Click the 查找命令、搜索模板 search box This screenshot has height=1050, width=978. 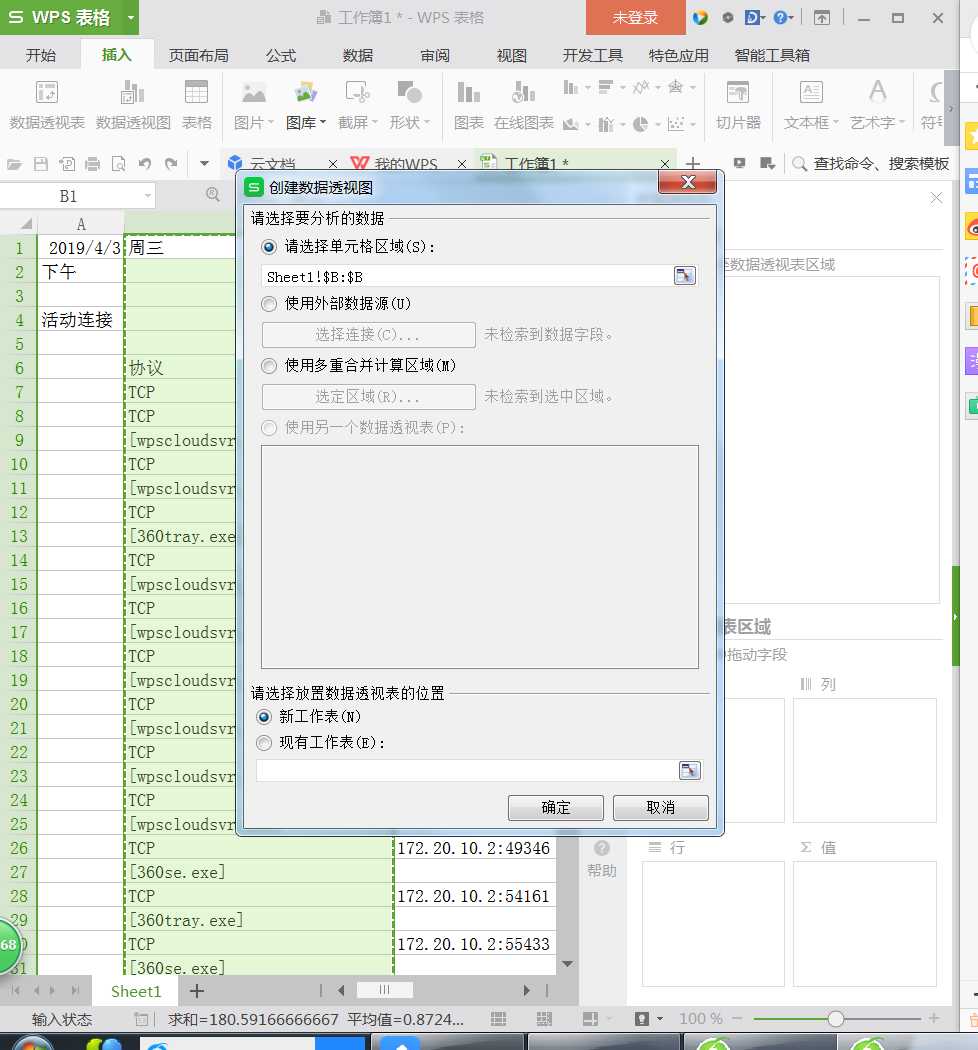click(871, 163)
